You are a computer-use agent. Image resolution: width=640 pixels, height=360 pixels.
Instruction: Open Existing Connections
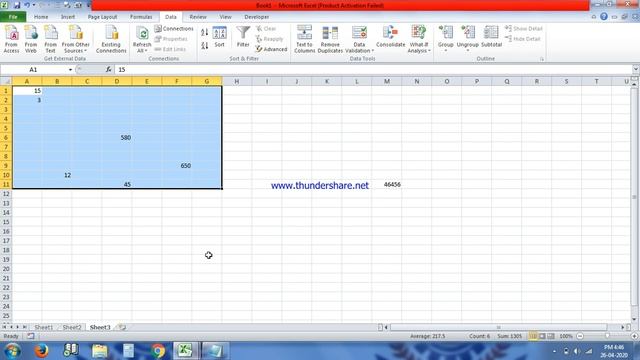click(111, 39)
